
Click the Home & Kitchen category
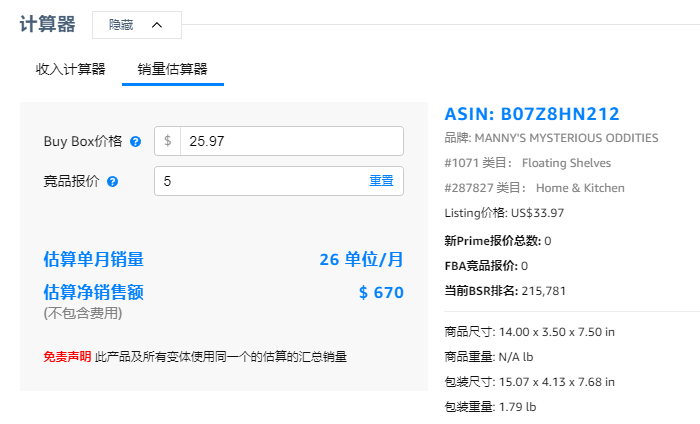580,187
